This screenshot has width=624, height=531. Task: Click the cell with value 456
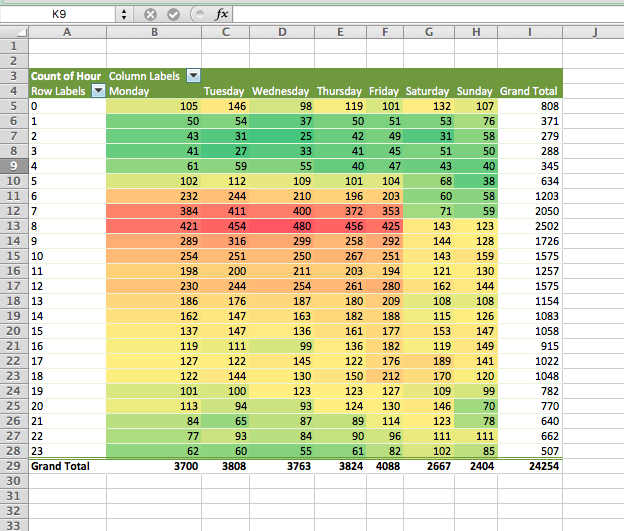coord(341,226)
